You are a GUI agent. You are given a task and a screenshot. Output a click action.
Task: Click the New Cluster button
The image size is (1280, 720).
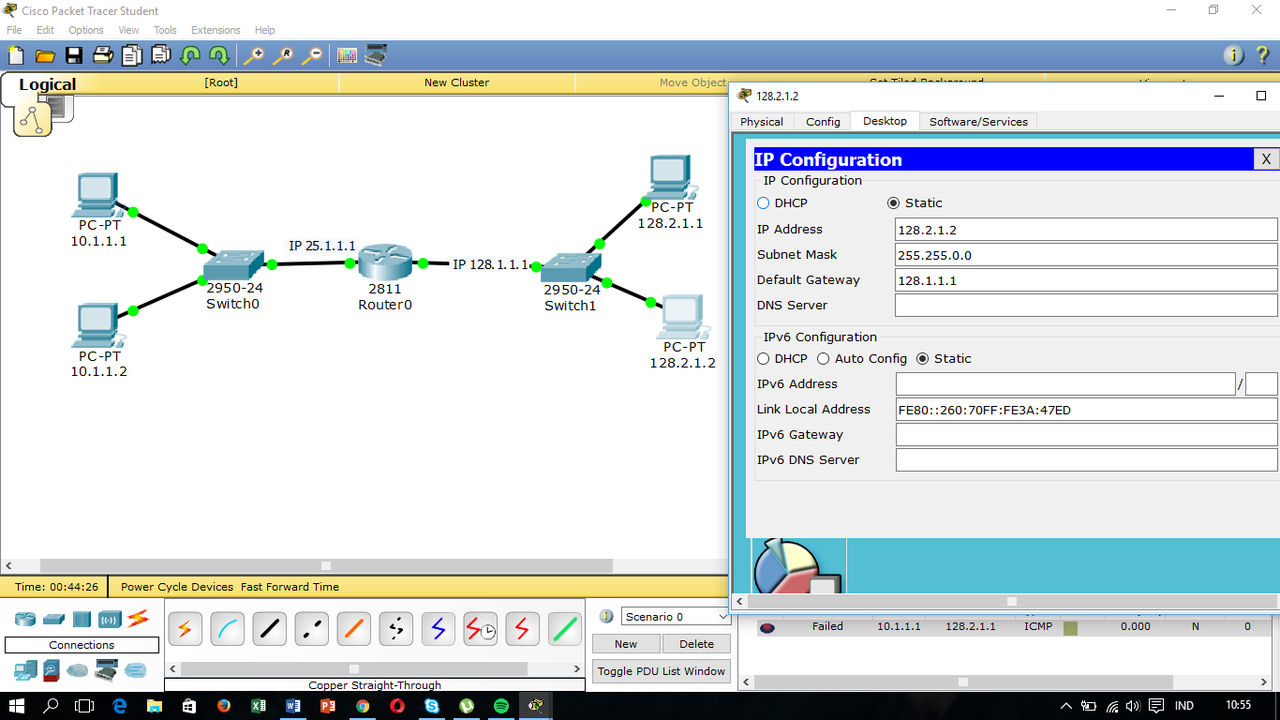pos(457,83)
